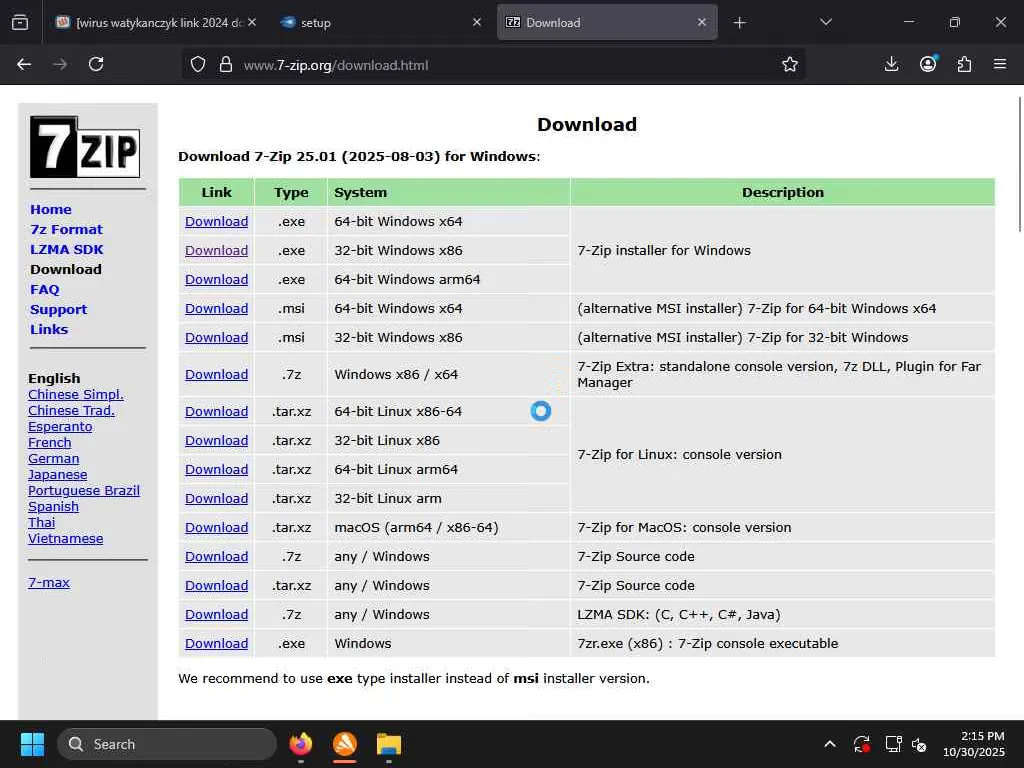Click the forward navigation arrow
The height and width of the screenshot is (768, 1024).
pos(60,64)
